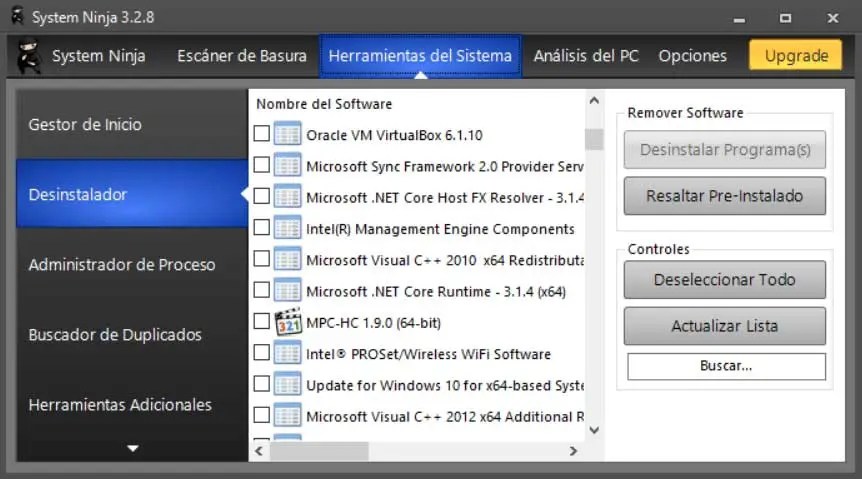
Task: Click the Microsoft Sync Framework entry icon
Action: pos(288,165)
